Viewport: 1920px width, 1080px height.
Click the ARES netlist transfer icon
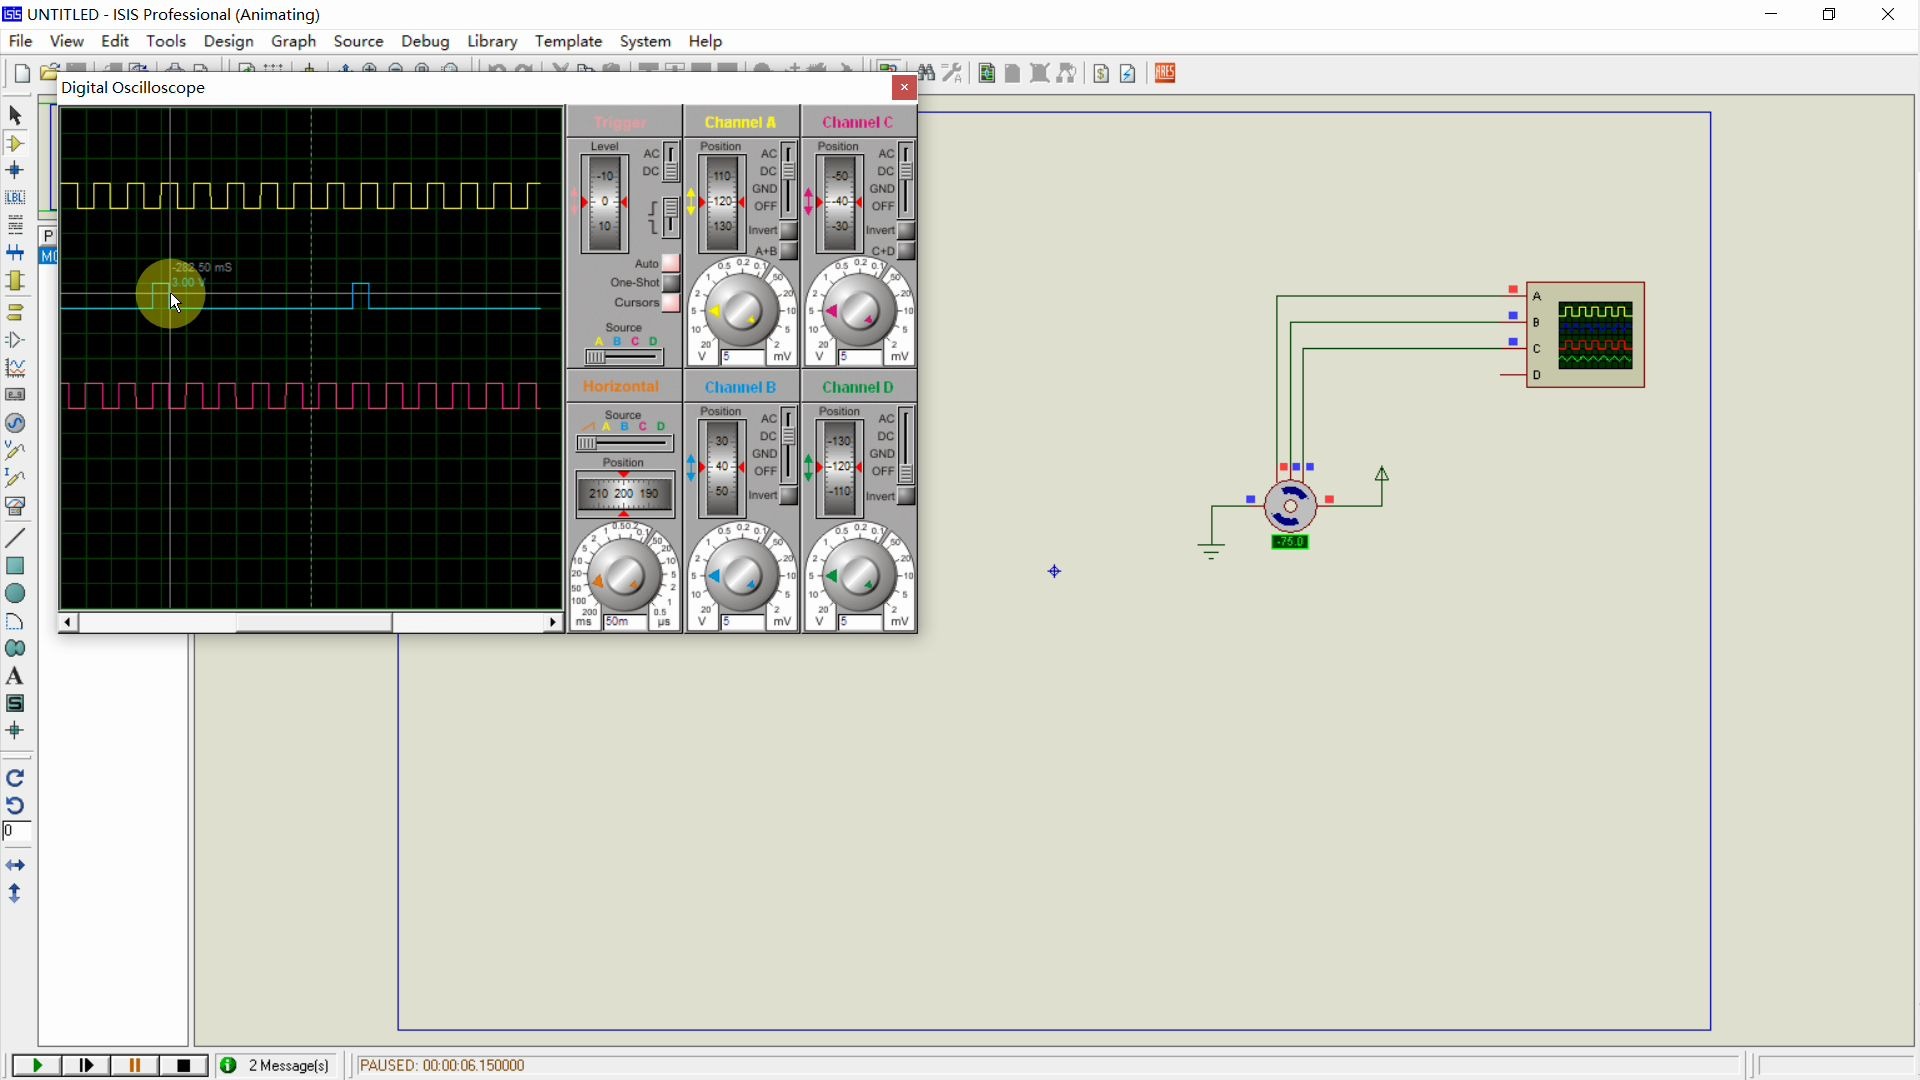(1166, 73)
